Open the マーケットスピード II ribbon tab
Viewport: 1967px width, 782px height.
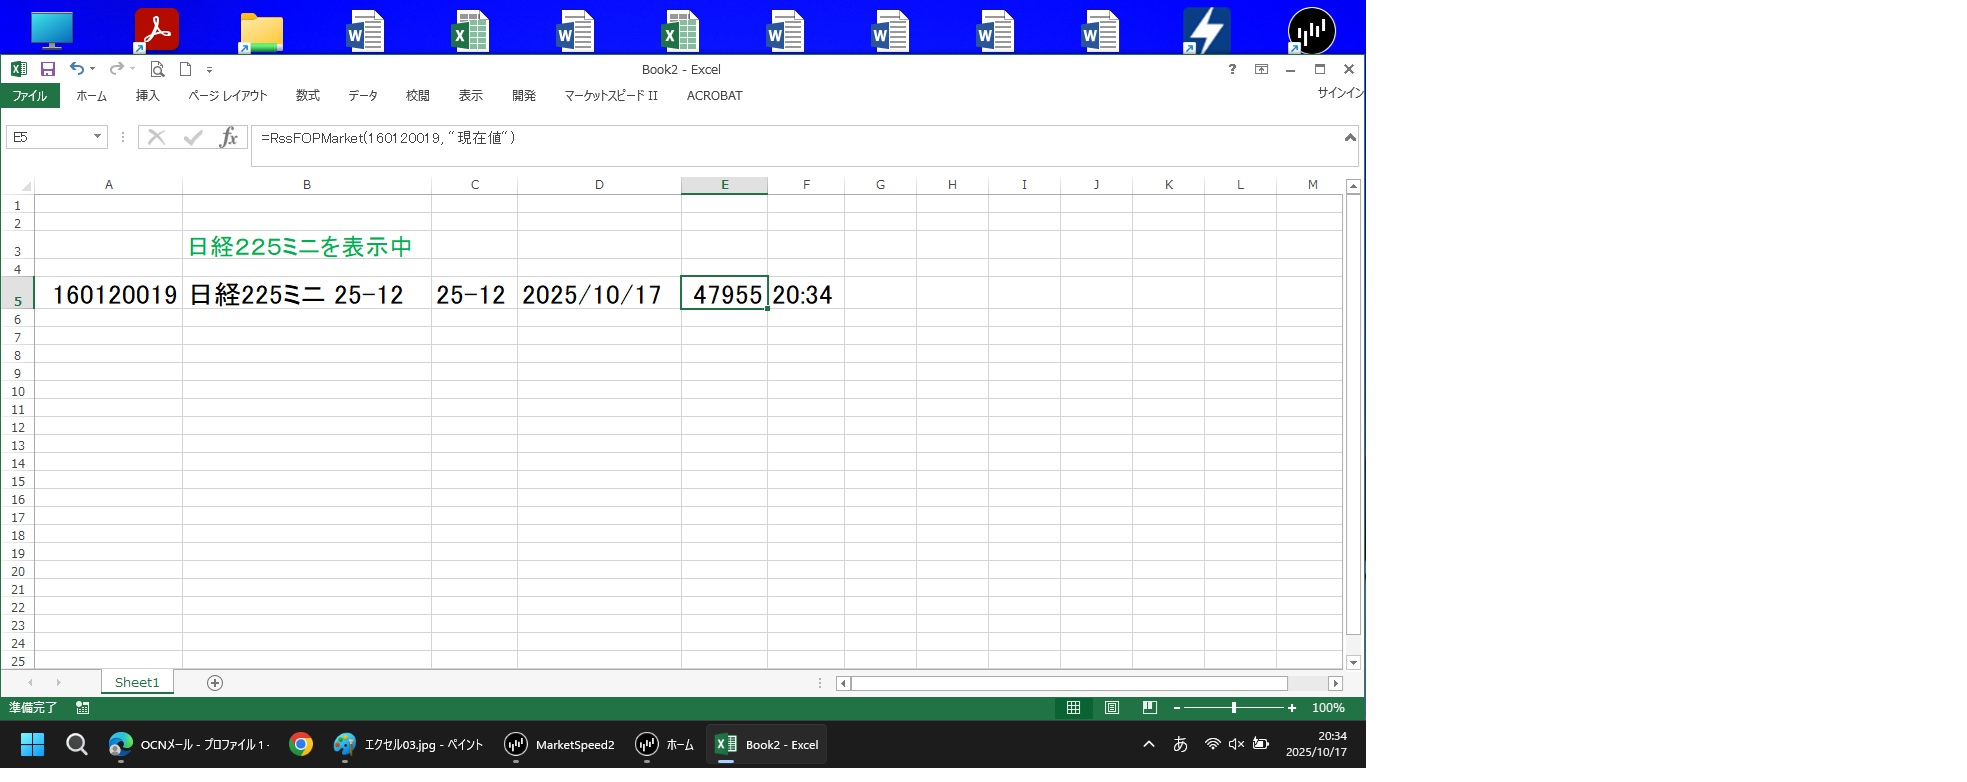click(610, 96)
